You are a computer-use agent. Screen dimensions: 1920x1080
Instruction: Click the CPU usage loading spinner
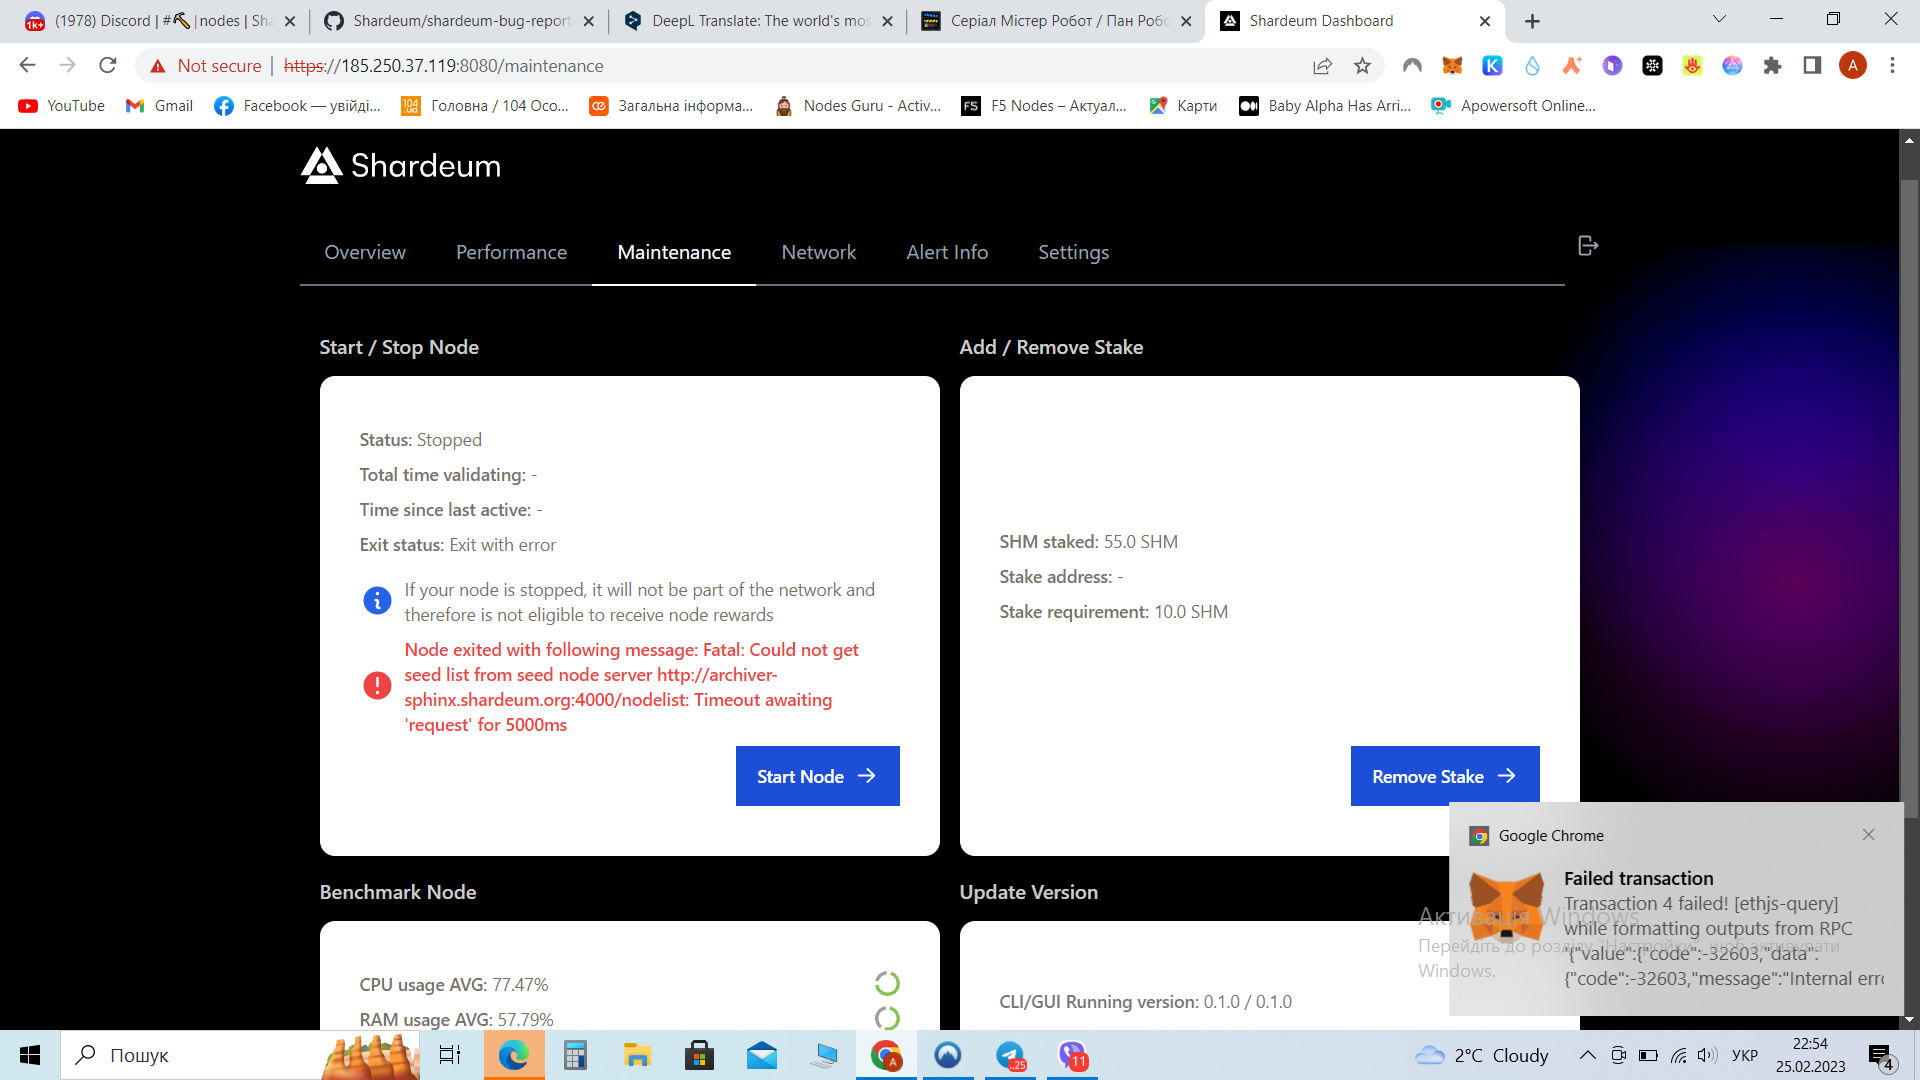(888, 984)
